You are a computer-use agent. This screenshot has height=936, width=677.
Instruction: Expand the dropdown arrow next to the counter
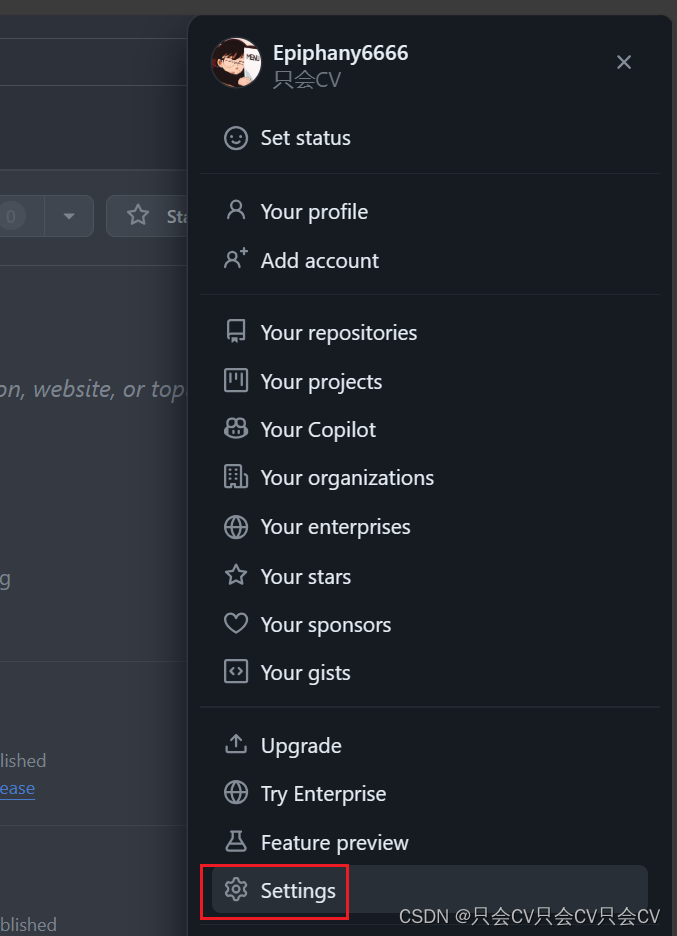(x=69, y=216)
